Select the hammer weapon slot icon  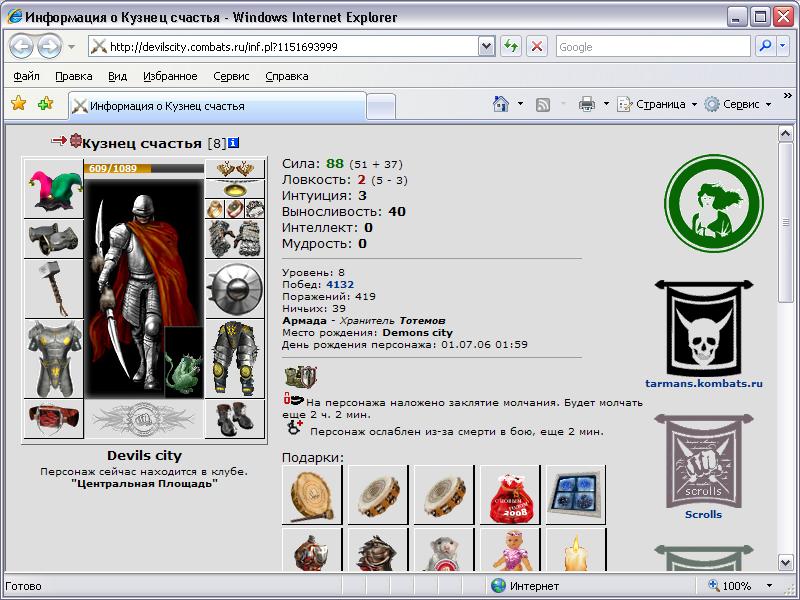pyautogui.click(x=54, y=289)
